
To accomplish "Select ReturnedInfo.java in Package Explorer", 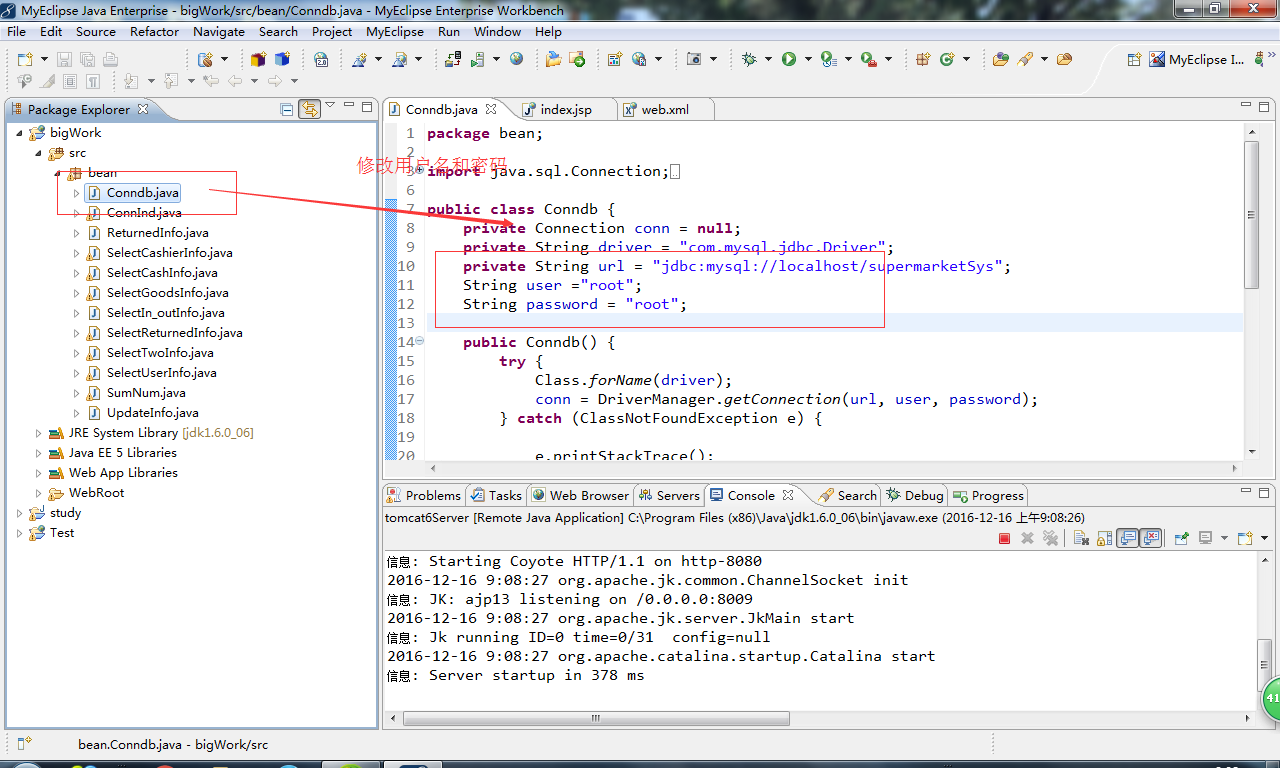I will point(157,233).
